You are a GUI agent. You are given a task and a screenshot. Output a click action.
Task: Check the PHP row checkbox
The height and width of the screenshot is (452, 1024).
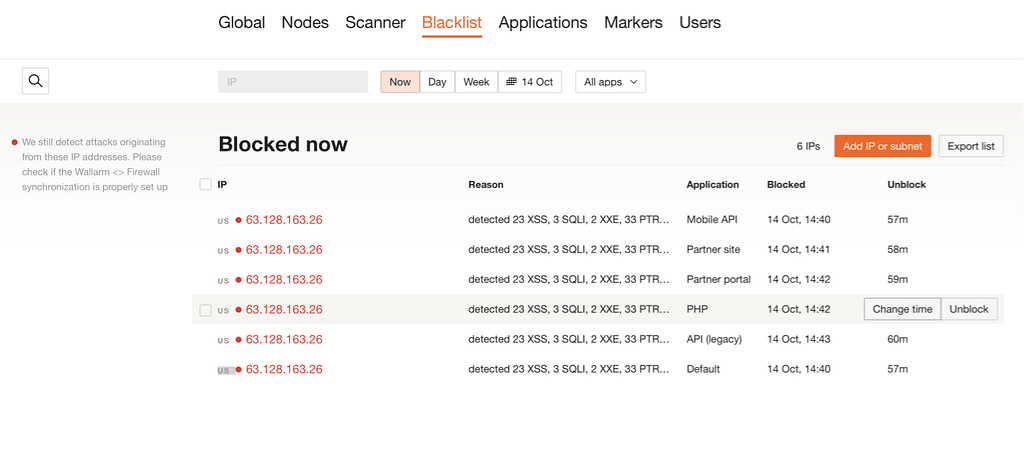206,310
